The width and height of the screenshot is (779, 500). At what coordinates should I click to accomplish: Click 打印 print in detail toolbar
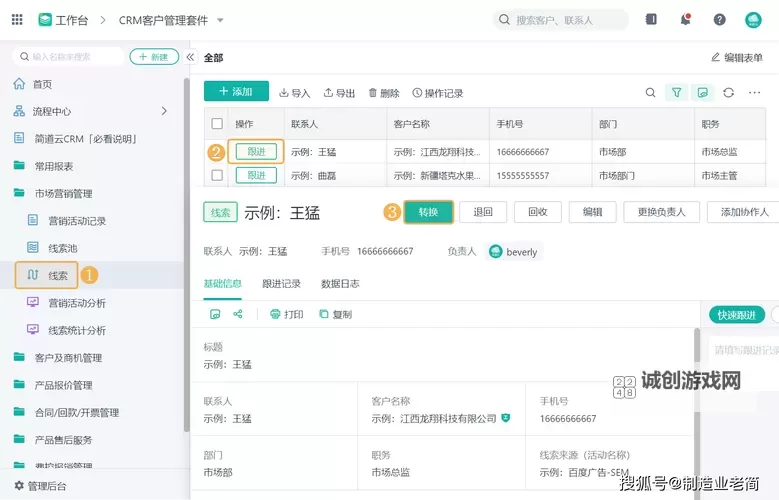tap(287, 314)
